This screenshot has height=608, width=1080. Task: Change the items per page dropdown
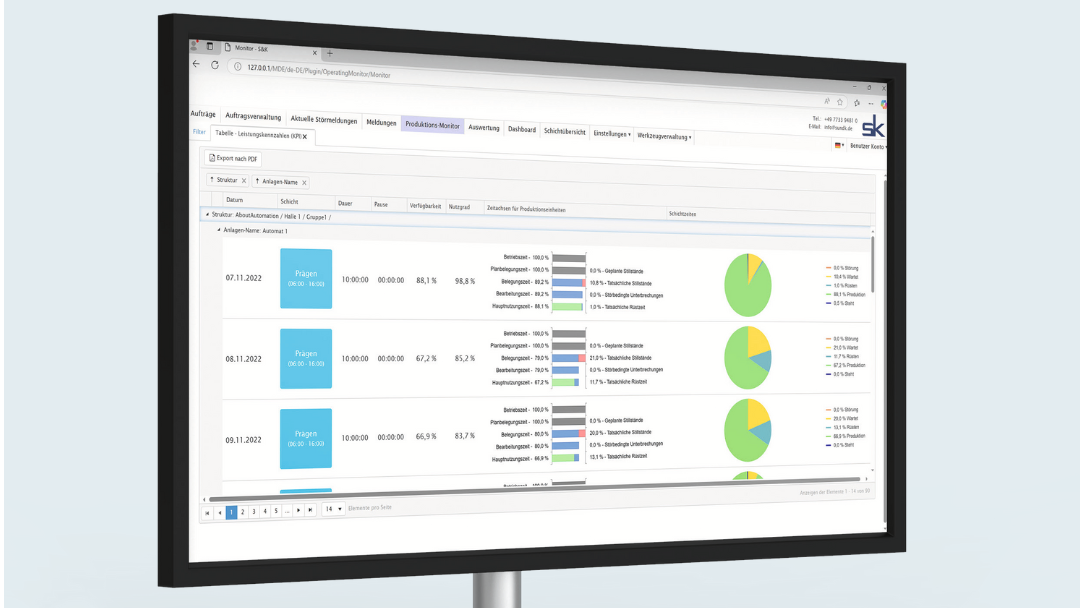(x=333, y=509)
